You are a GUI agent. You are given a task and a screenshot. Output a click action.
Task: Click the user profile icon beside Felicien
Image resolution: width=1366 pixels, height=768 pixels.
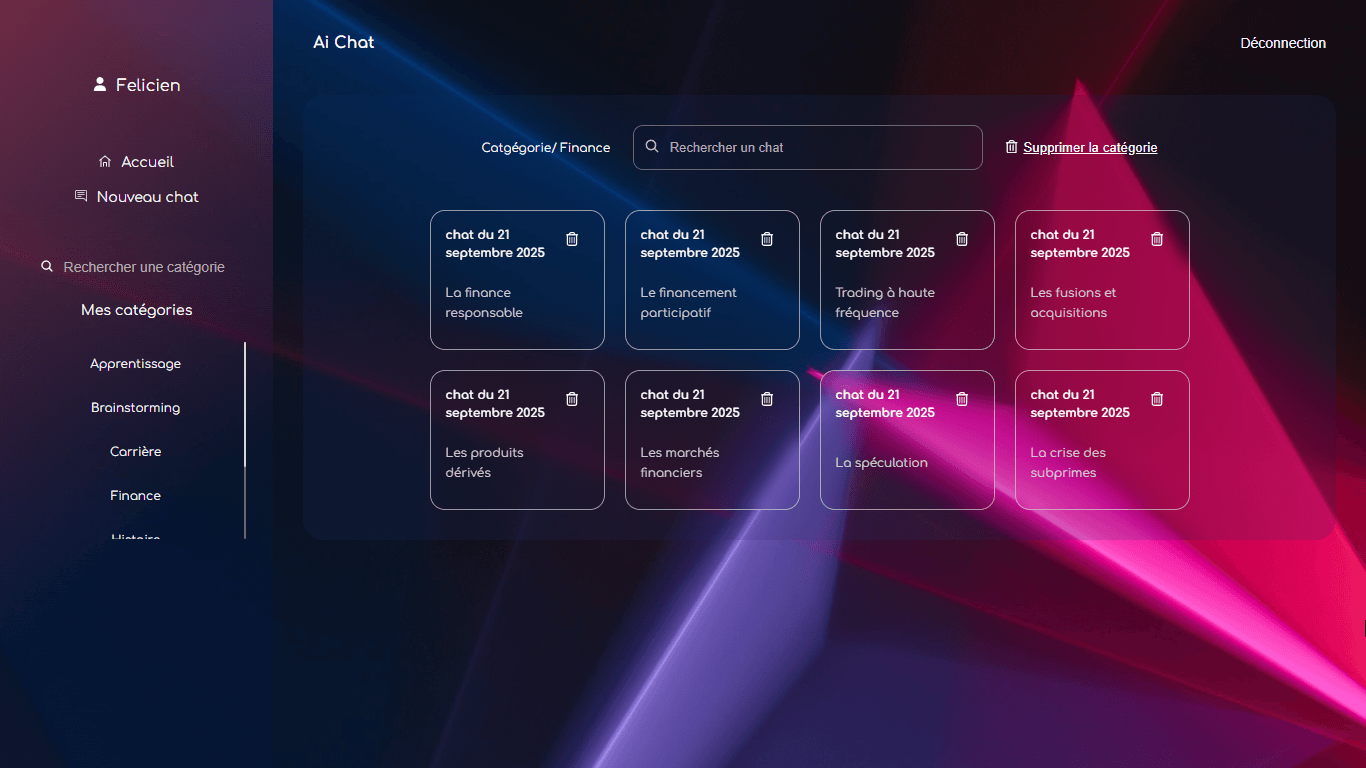click(100, 85)
